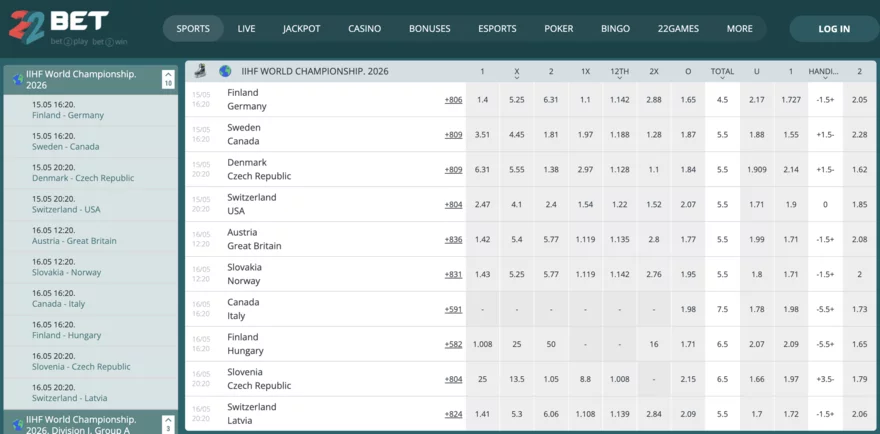Pick Czech Republic win odds 1.05 against Slovenia
This screenshot has width=880, height=434.
pos(551,379)
